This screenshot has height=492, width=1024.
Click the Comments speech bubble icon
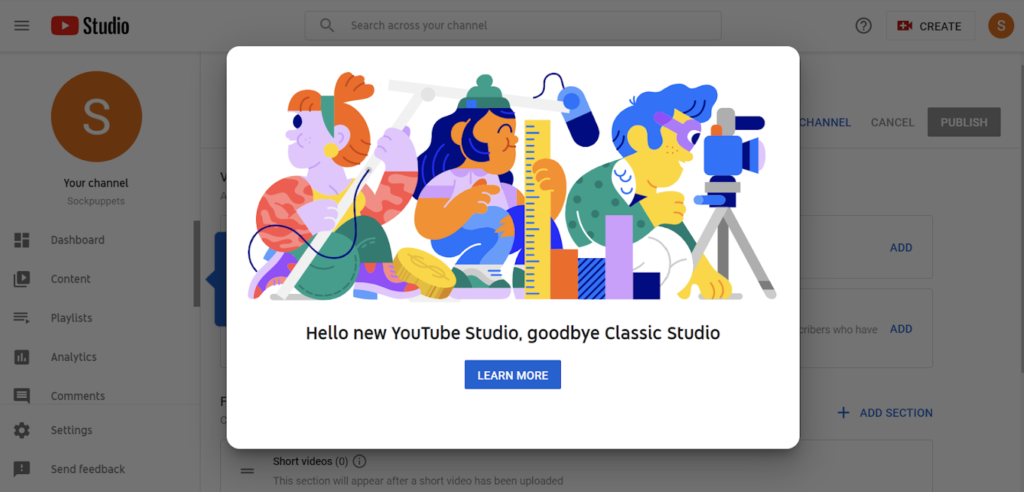[x=21, y=396]
